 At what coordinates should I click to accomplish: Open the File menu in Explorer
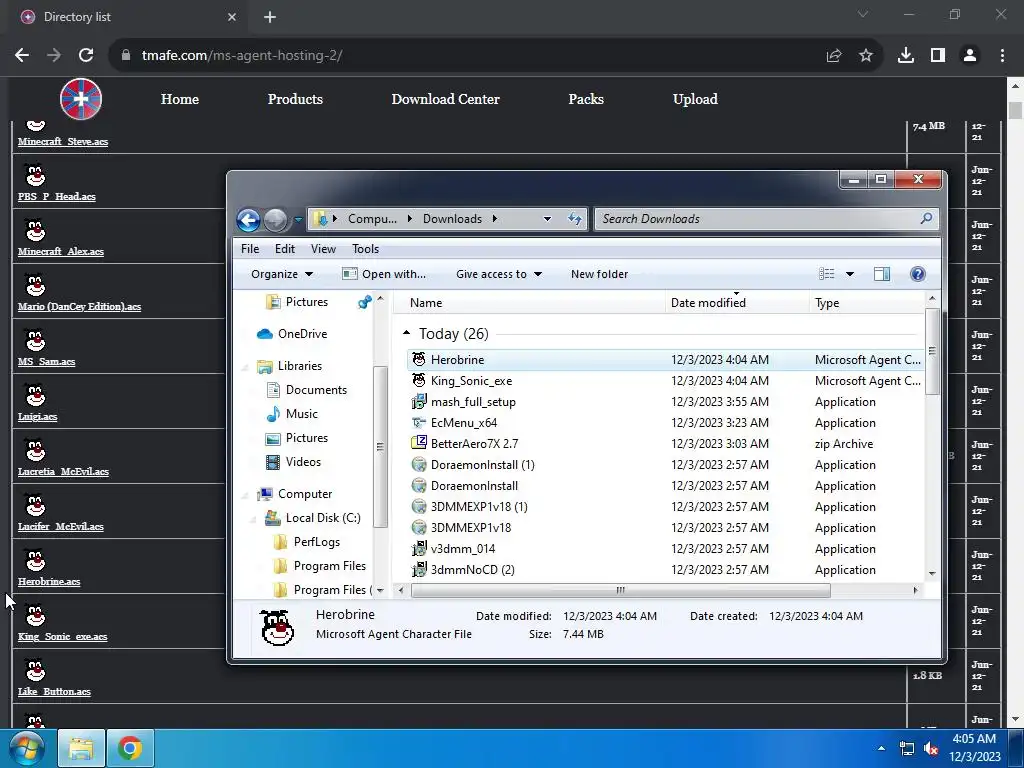pos(249,249)
